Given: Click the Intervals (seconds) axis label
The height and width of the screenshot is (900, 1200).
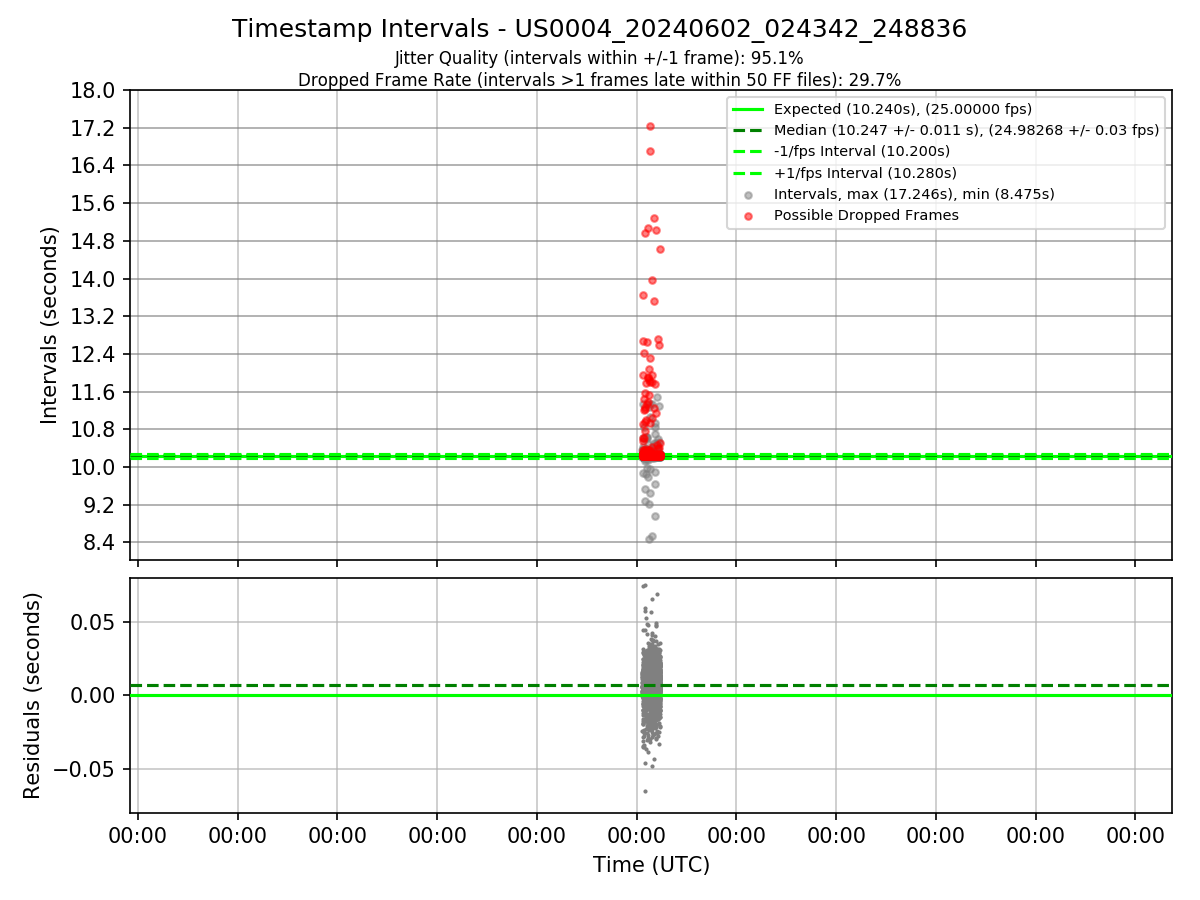Looking at the screenshot, I should (50, 325).
